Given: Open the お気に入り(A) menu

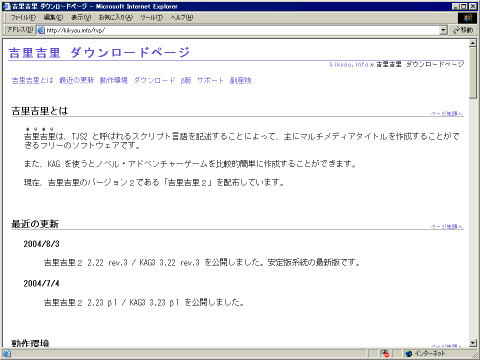Looking at the screenshot, I should [116, 18].
